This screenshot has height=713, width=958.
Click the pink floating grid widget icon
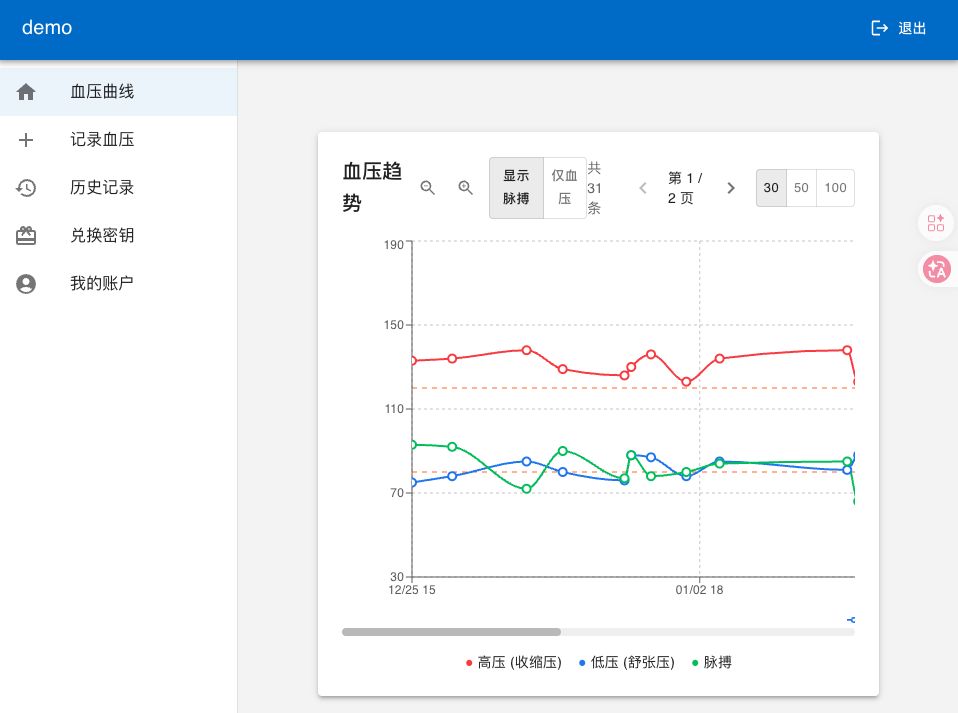[x=936, y=223]
